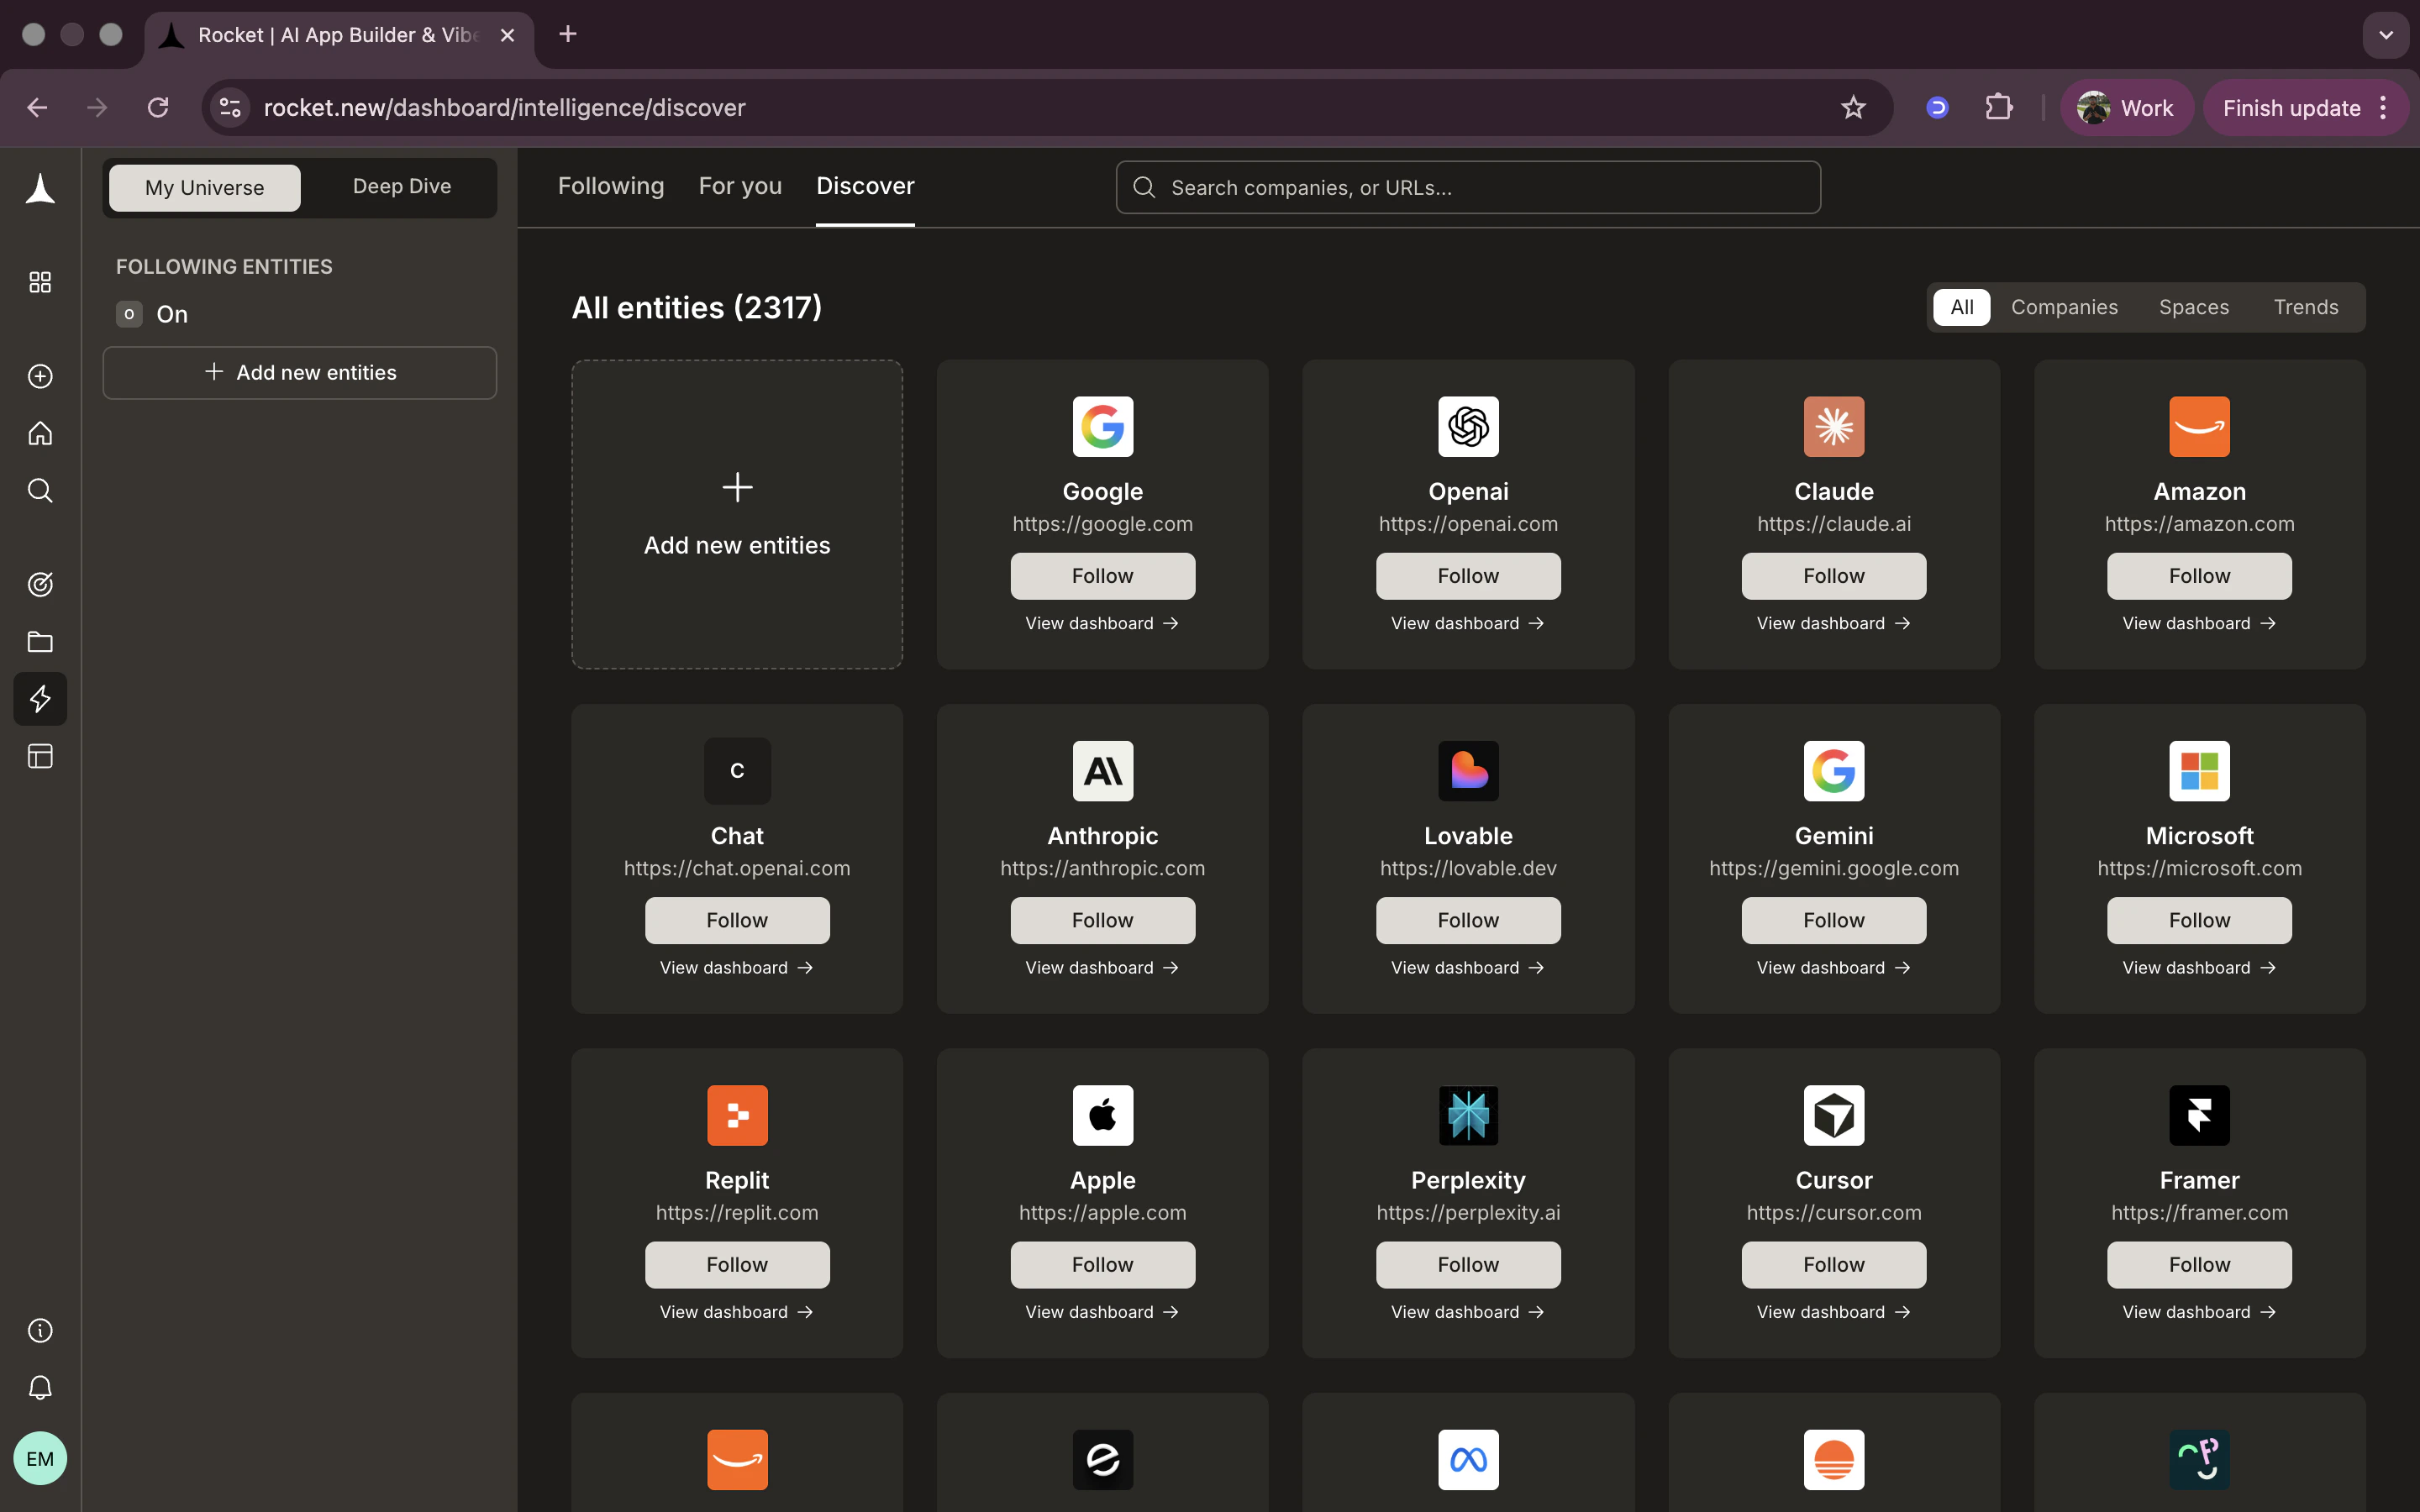Open the Following tab
Viewport: 2420px width, 1512px height.
click(x=610, y=186)
